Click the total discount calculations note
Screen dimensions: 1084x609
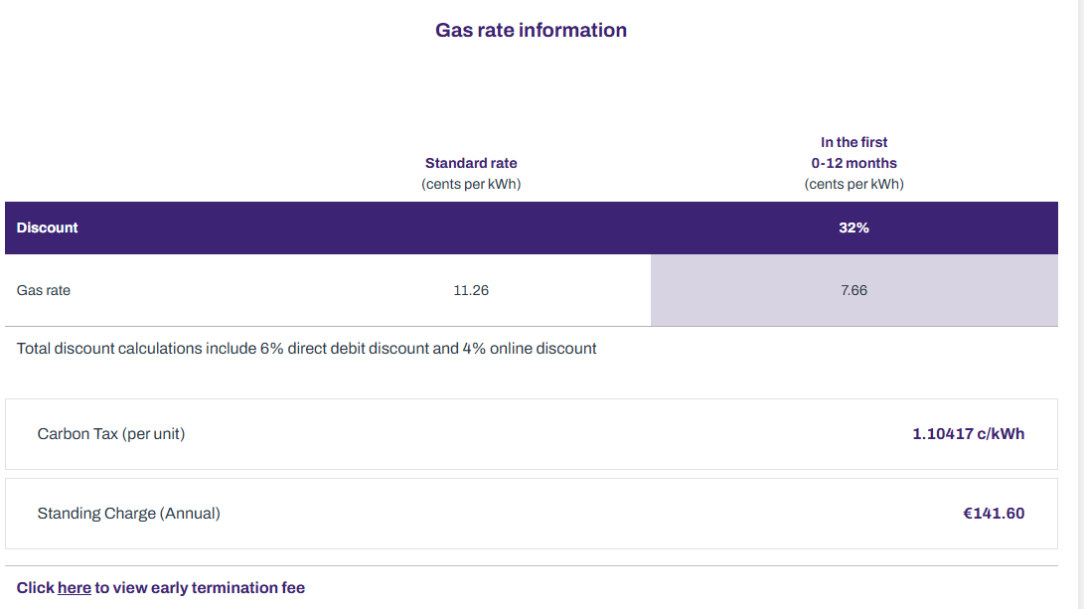coord(307,349)
